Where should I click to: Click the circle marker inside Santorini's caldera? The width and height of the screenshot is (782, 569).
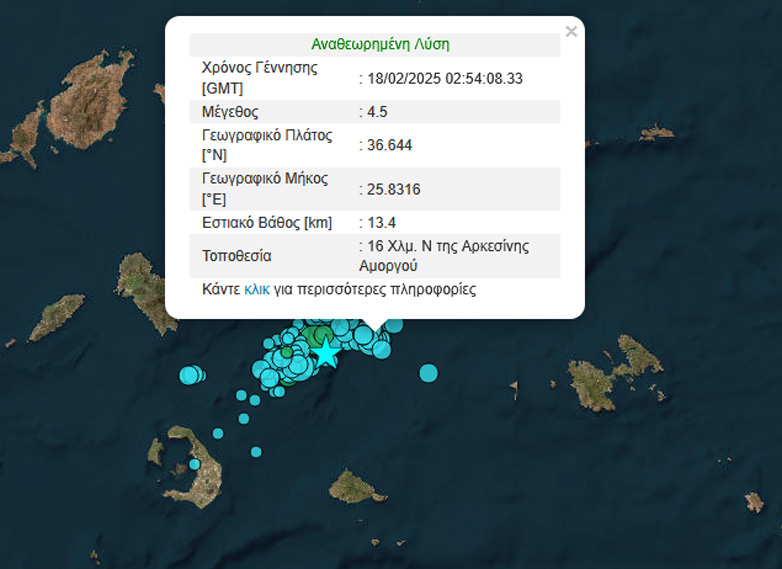195,464
